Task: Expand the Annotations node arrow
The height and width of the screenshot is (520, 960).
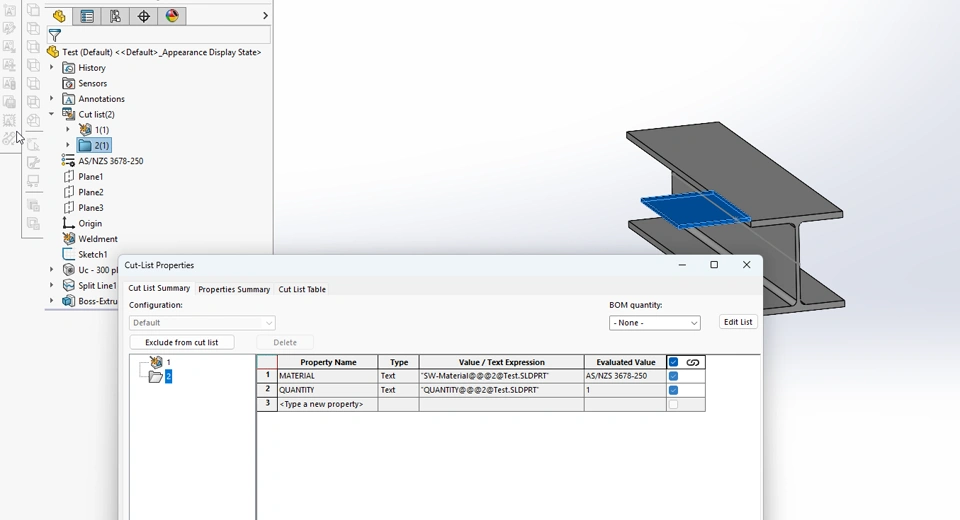Action: tap(51, 99)
